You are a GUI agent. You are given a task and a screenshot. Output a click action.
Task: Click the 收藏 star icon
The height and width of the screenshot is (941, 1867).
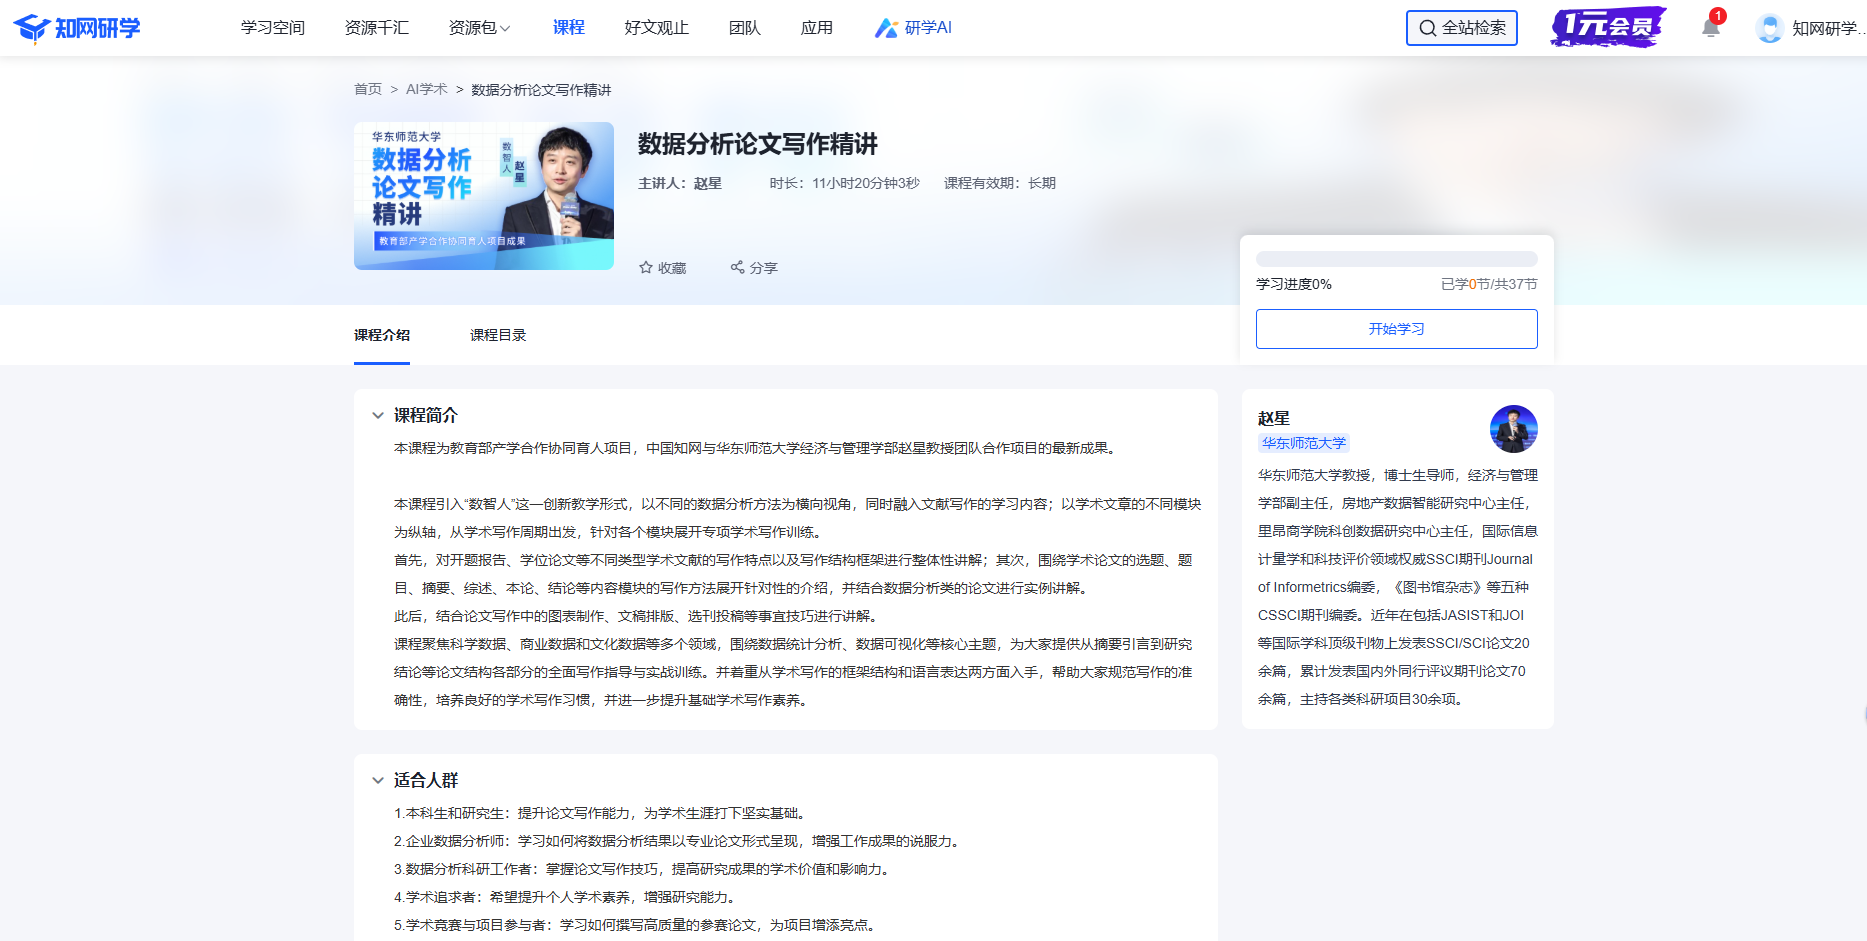(646, 268)
